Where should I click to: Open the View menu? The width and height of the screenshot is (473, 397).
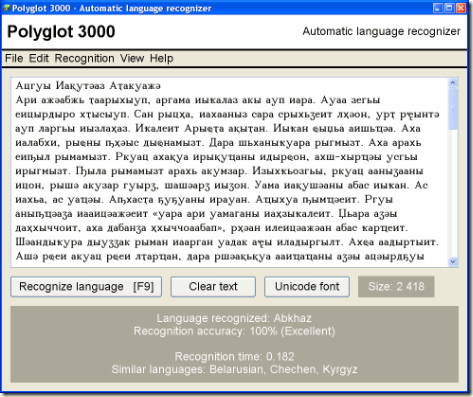(132, 58)
